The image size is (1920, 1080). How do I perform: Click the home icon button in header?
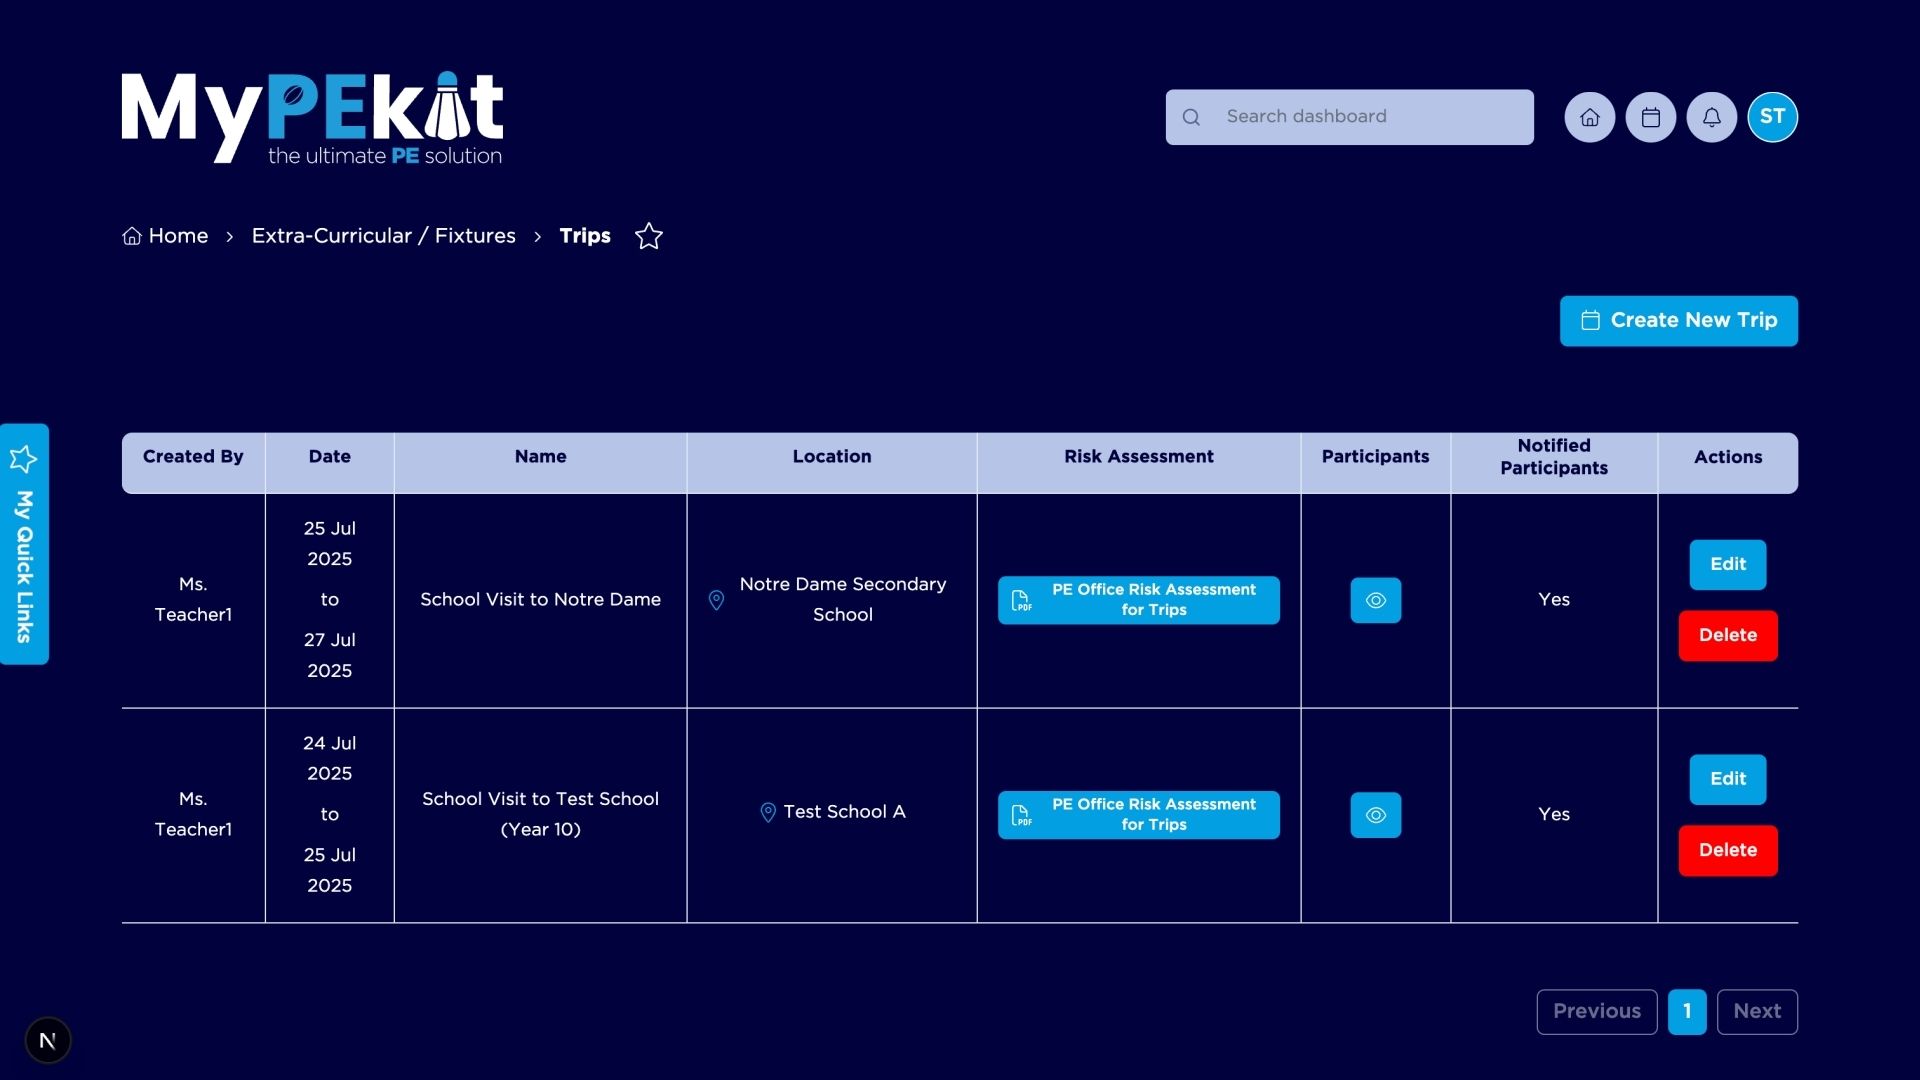coord(1589,117)
